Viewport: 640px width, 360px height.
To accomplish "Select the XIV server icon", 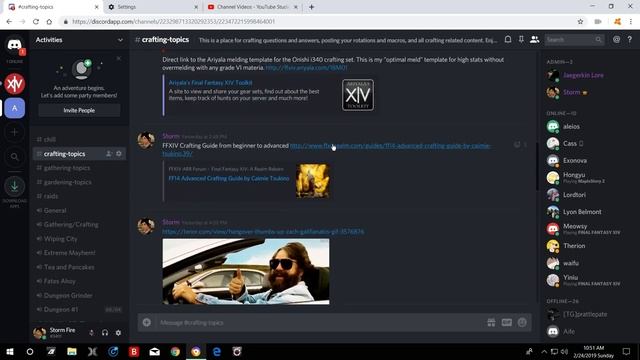I will [15, 84].
